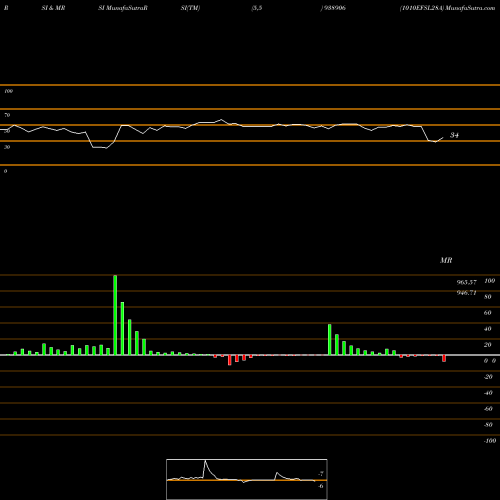Click the "-6" label in the mini chart
This screenshot has width=500, height=500.
(x=321, y=486)
